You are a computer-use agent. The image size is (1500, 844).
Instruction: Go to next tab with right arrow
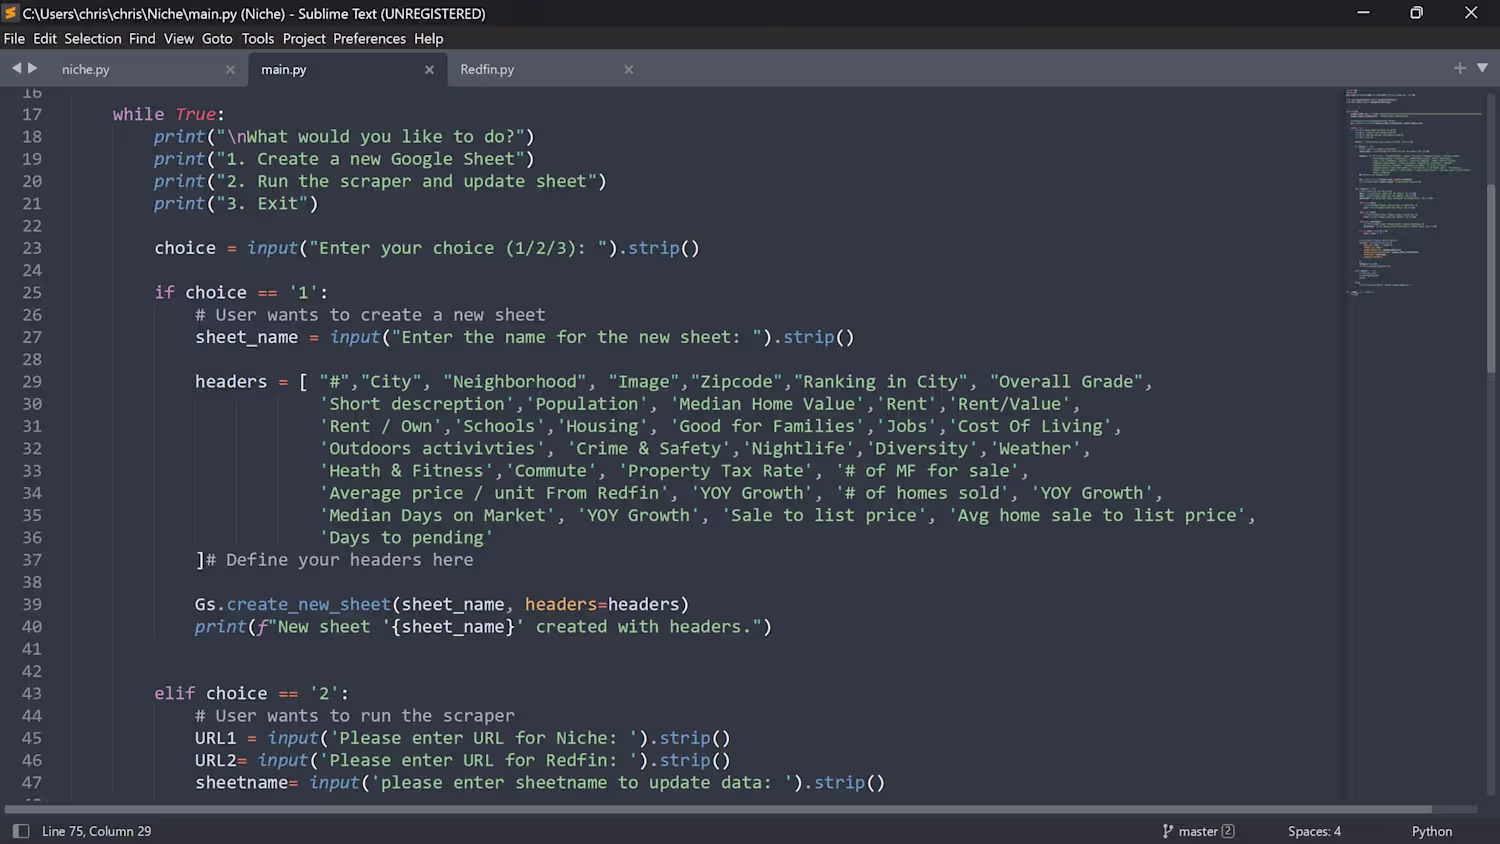coord(32,68)
